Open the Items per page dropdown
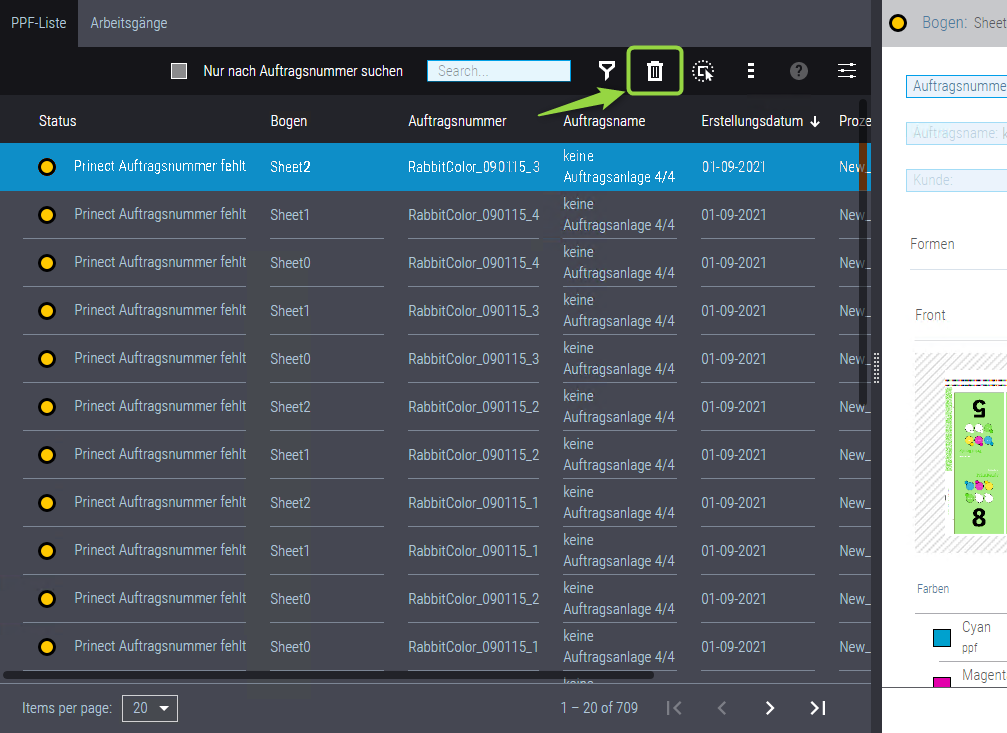 [149, 708]
